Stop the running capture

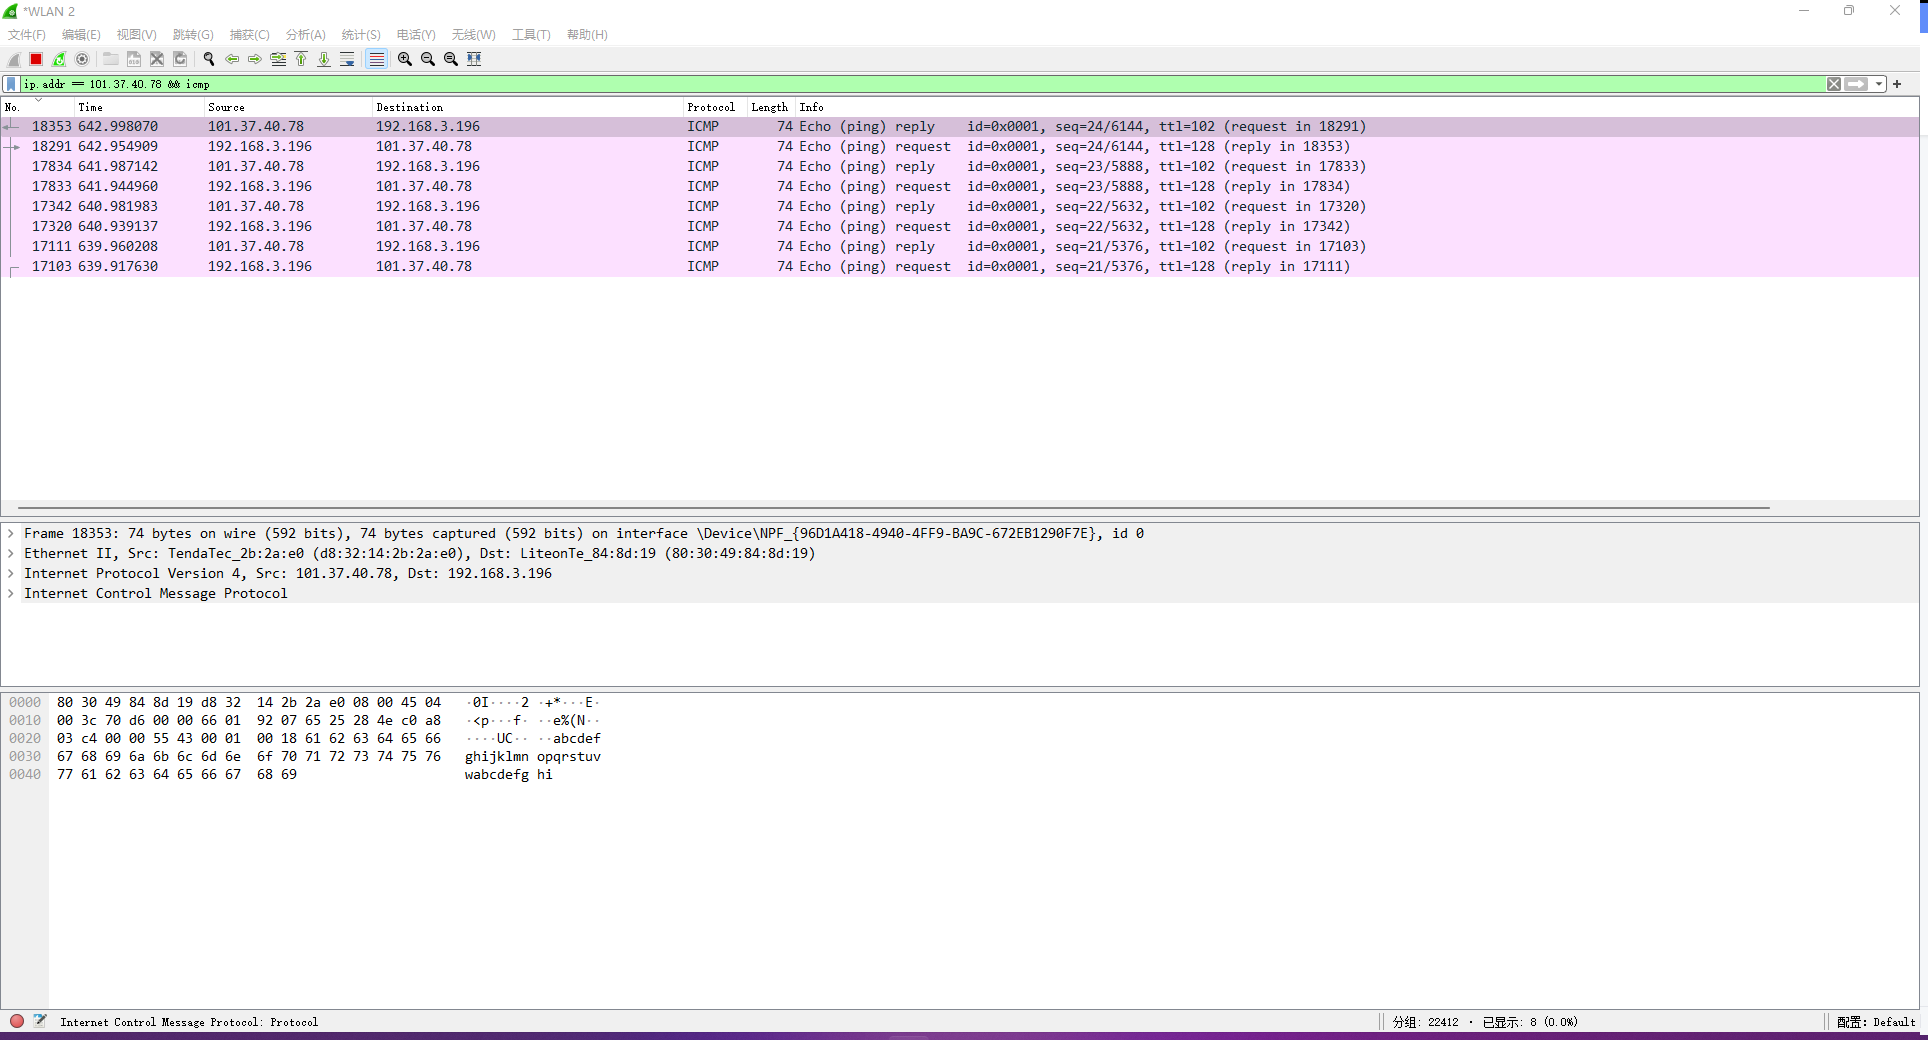point(35,59)
